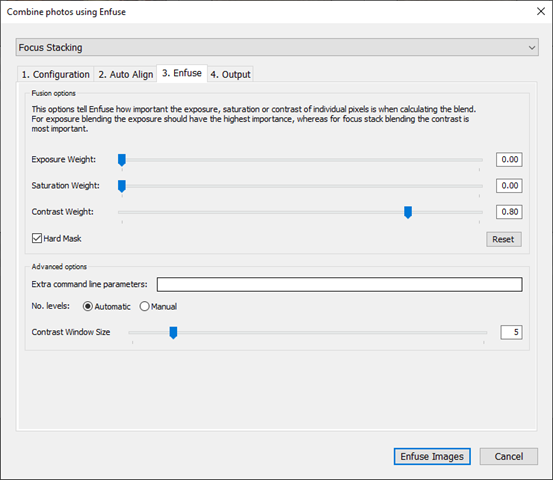
Task: Click the Saturation Weight slider handle
Action: coord(122,186)
